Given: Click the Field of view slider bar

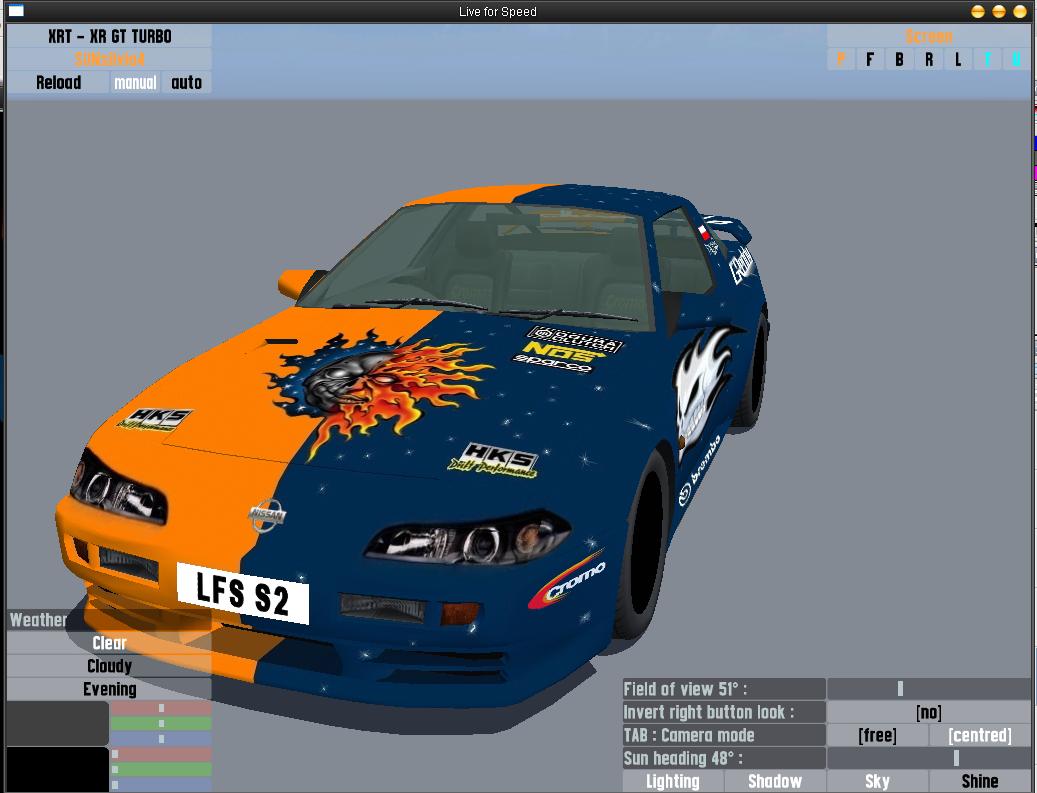Looking at the screenshot, I should (929, 689).
